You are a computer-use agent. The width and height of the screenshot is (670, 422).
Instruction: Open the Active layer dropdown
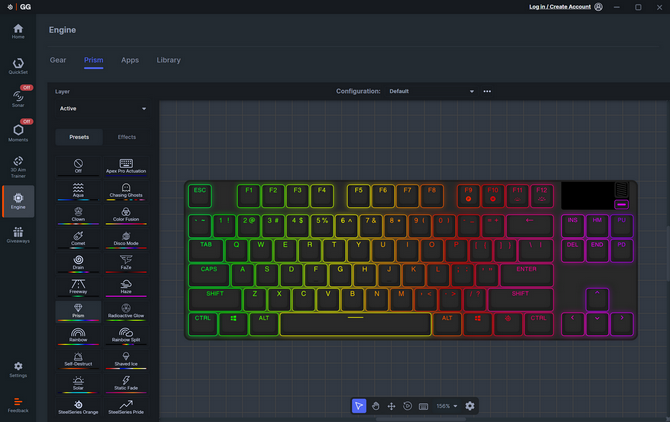click(x=103, y=108)
